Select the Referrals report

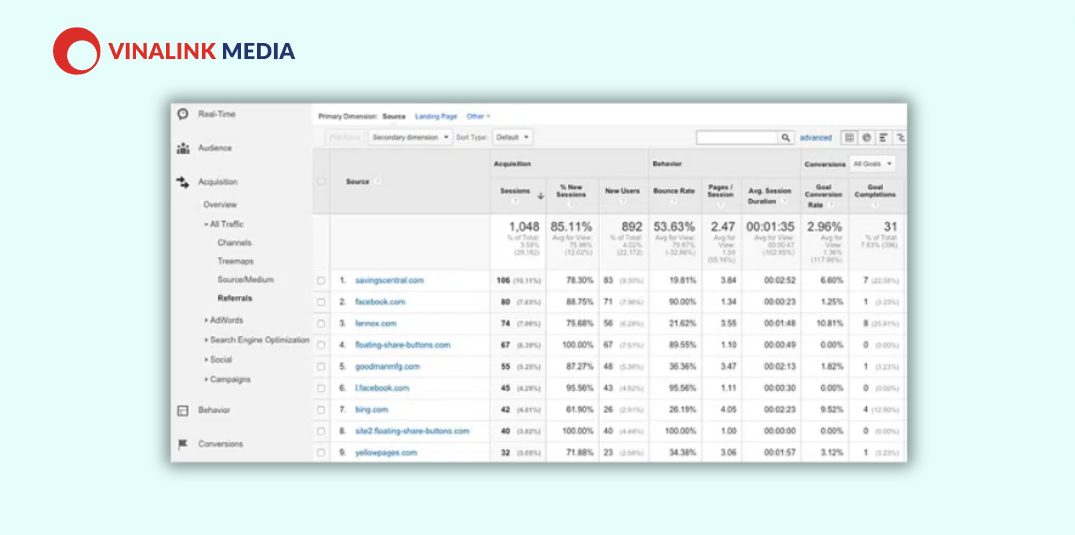pyautogui.click(x=234, y=298)
